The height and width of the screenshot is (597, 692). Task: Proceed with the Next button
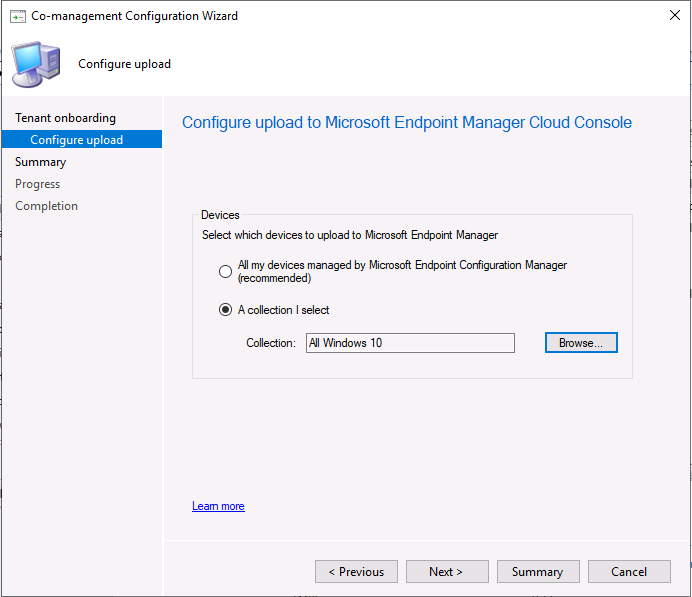tap(447, 571)
